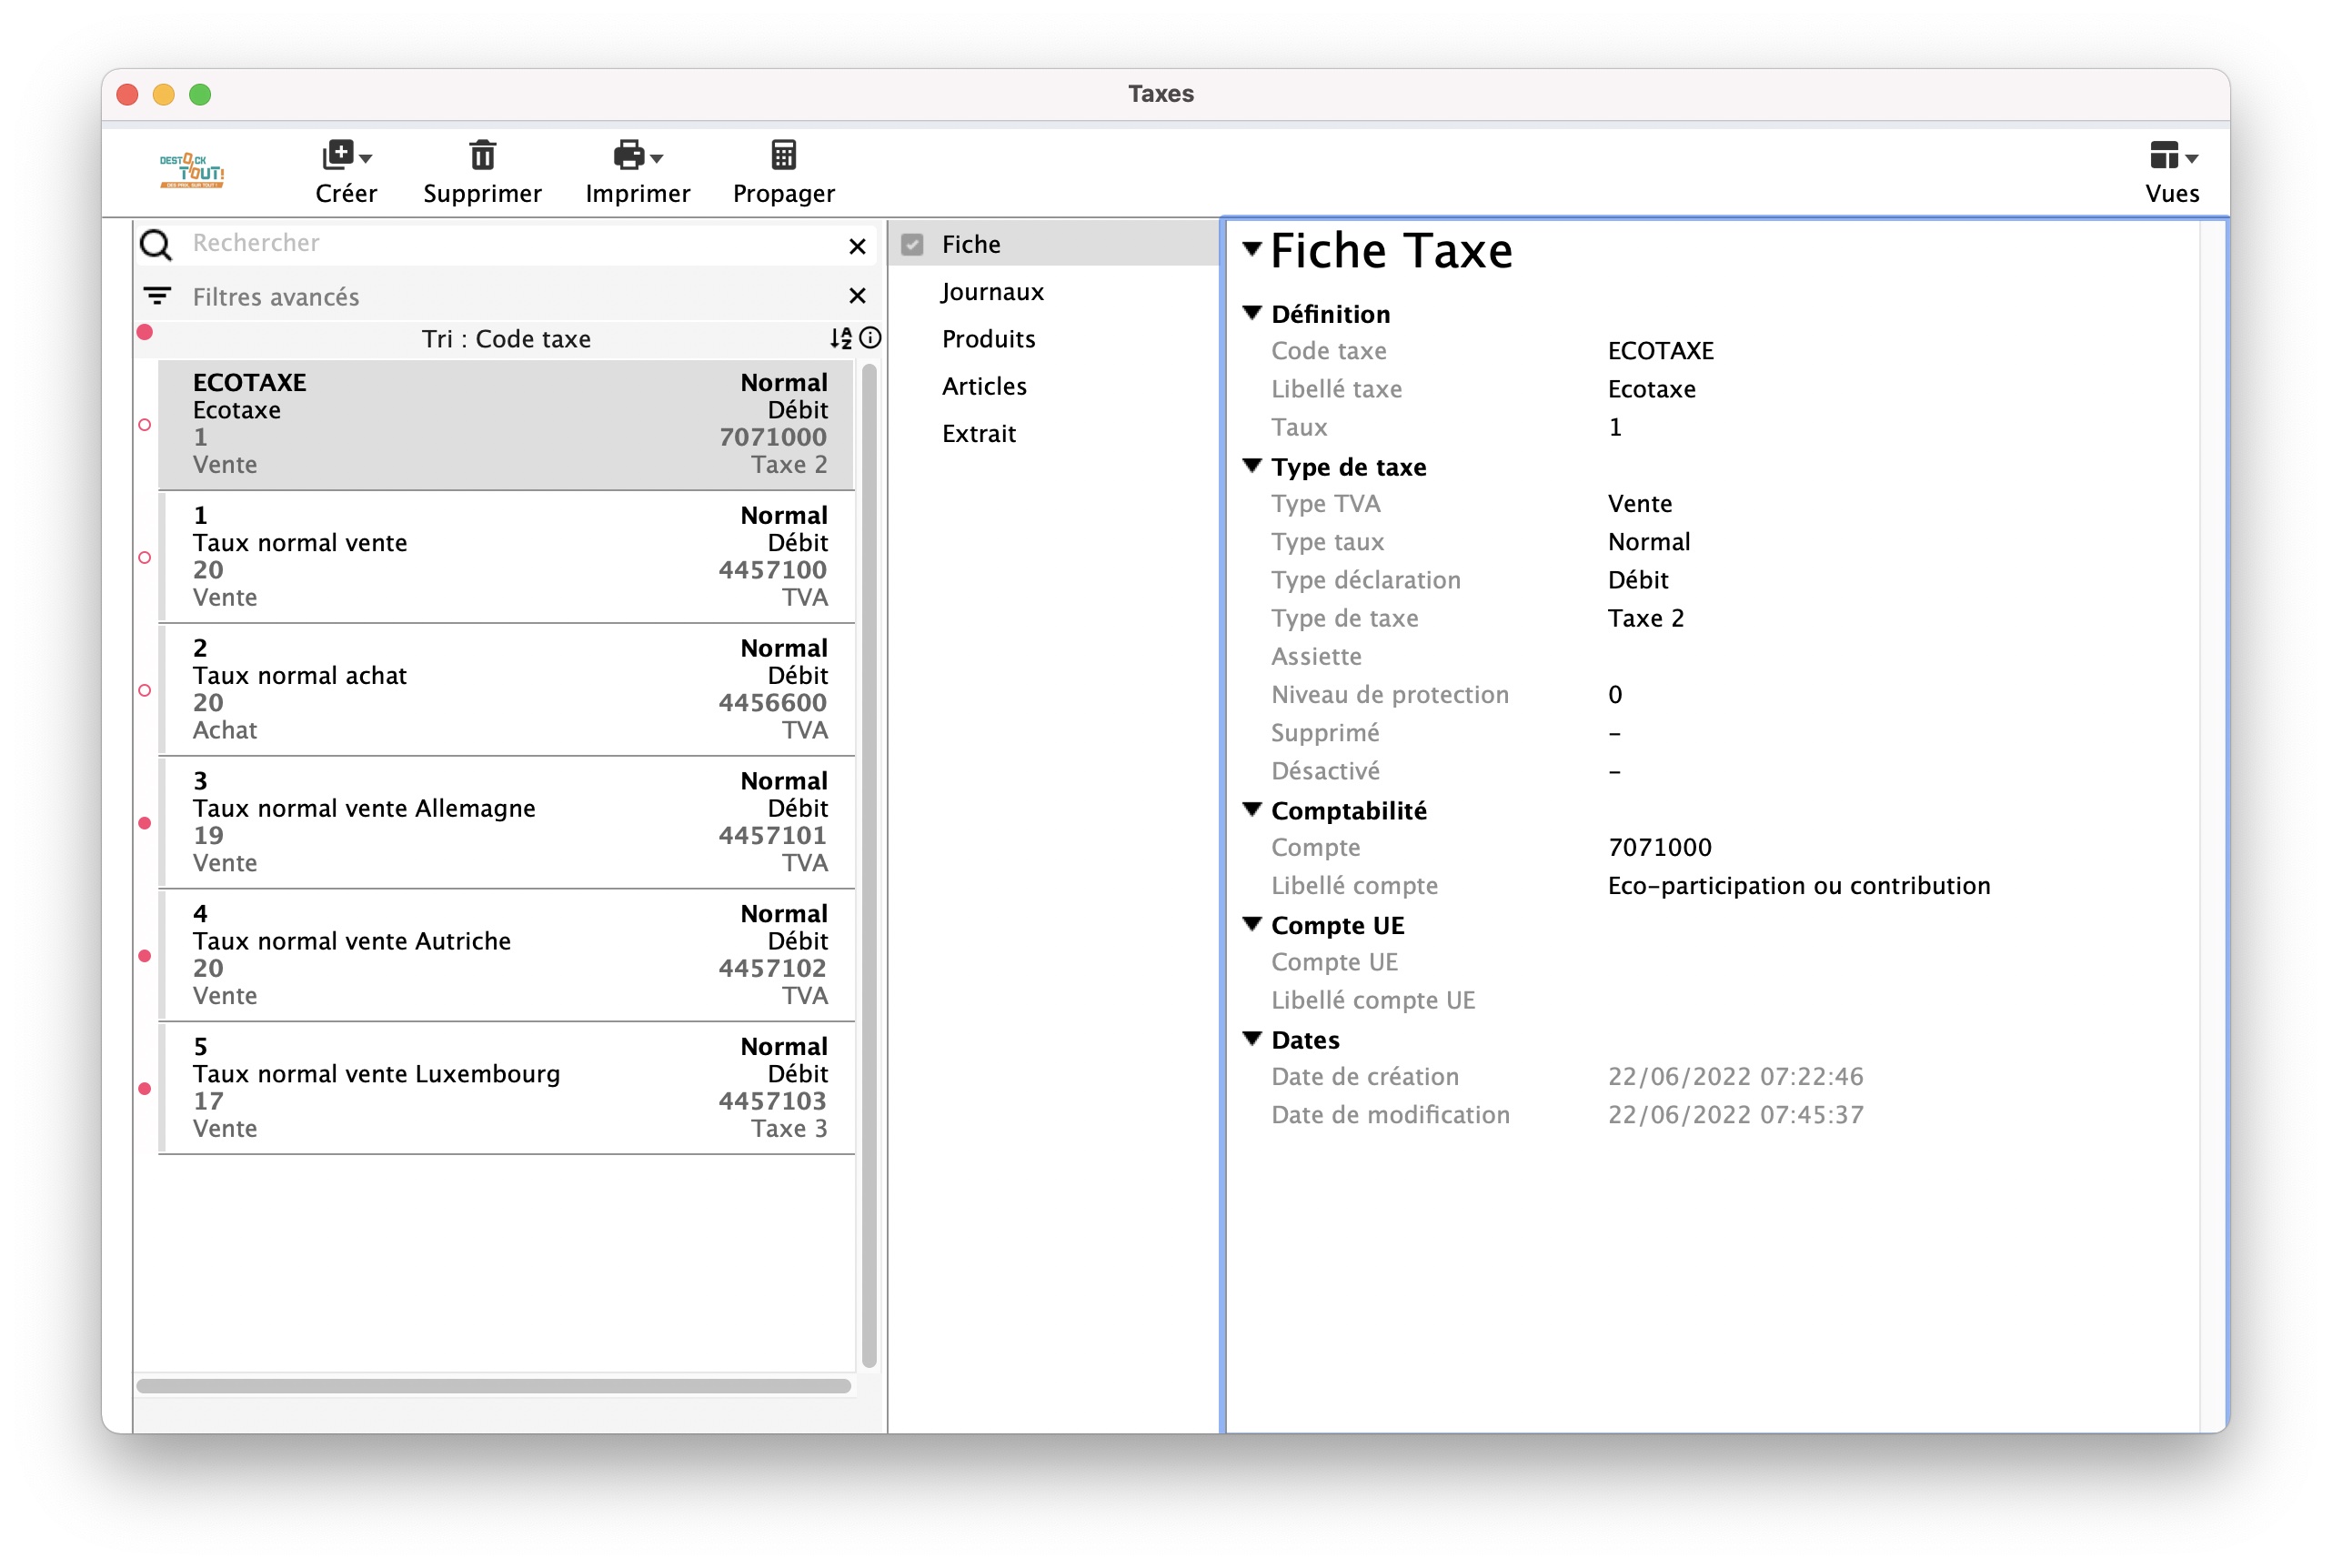Click the search magnifier icon
The height and width of the screenshot is (1568, 2332).
click(x=156, y=244)
